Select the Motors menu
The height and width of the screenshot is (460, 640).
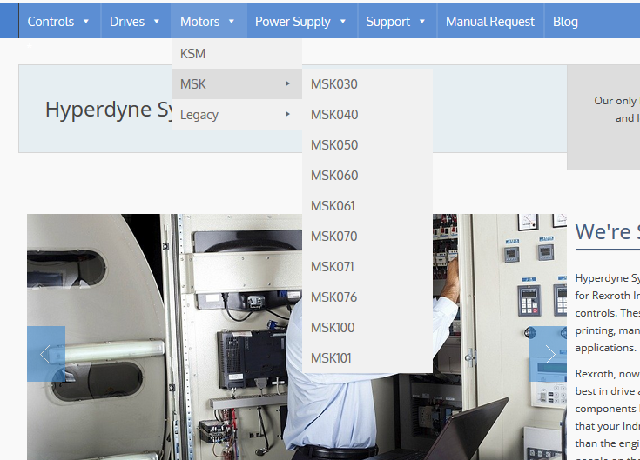[209, 21]
